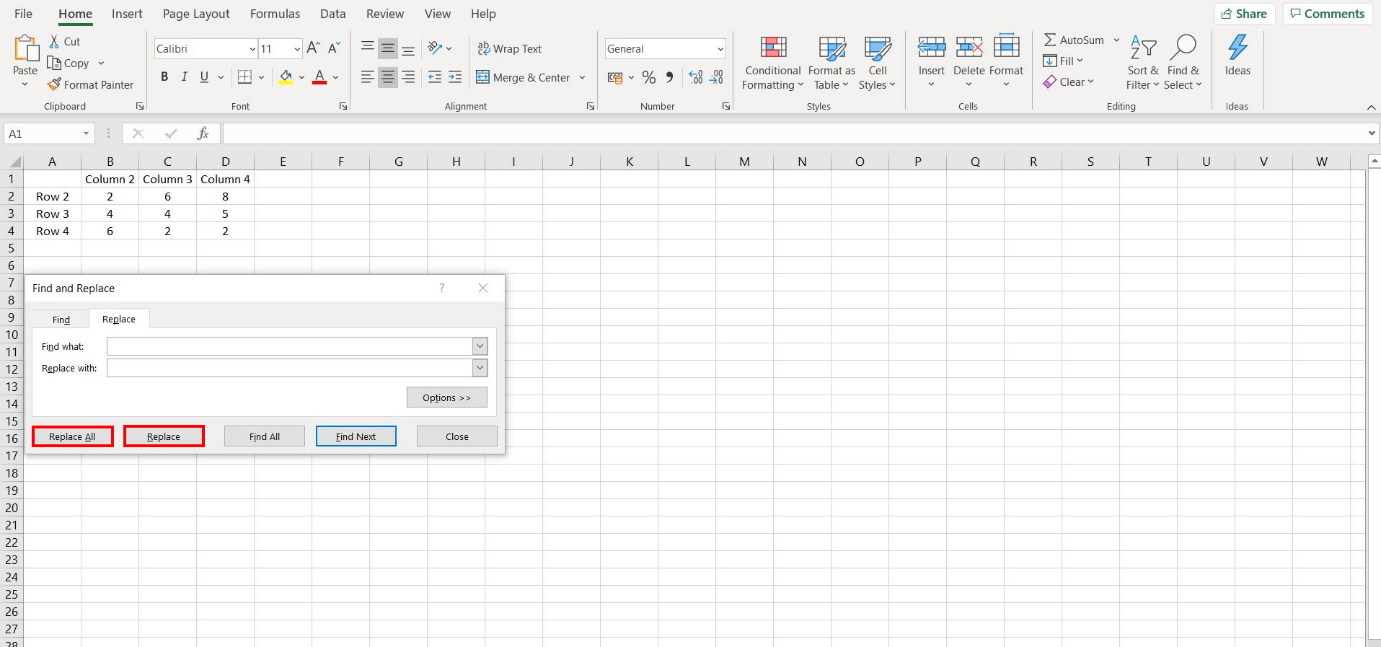Click the Paste icon in Clipboard
This screenshot has width=1381, height=647.
(25, 49)
